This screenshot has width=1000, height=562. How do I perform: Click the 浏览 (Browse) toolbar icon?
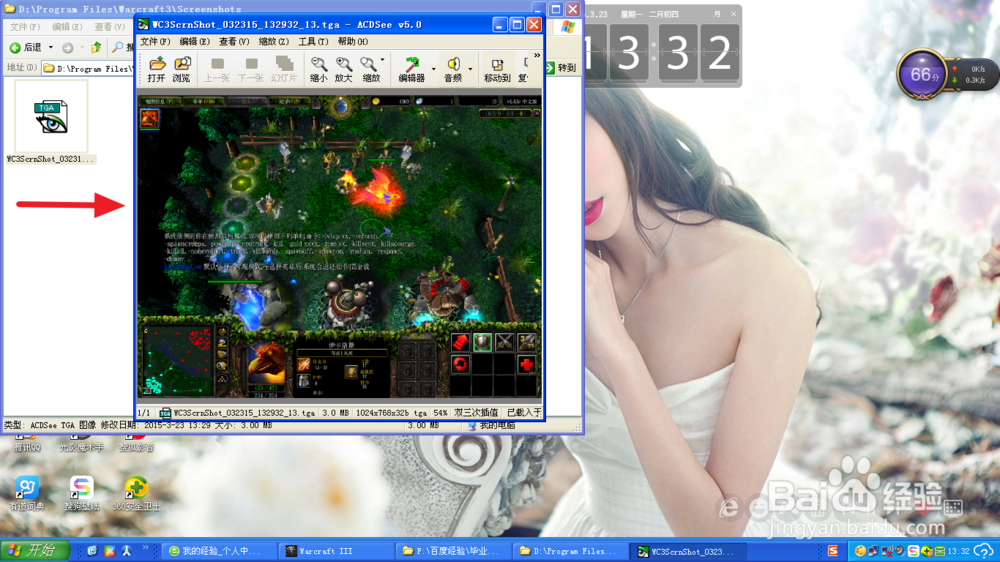click(x=182, y=69)
